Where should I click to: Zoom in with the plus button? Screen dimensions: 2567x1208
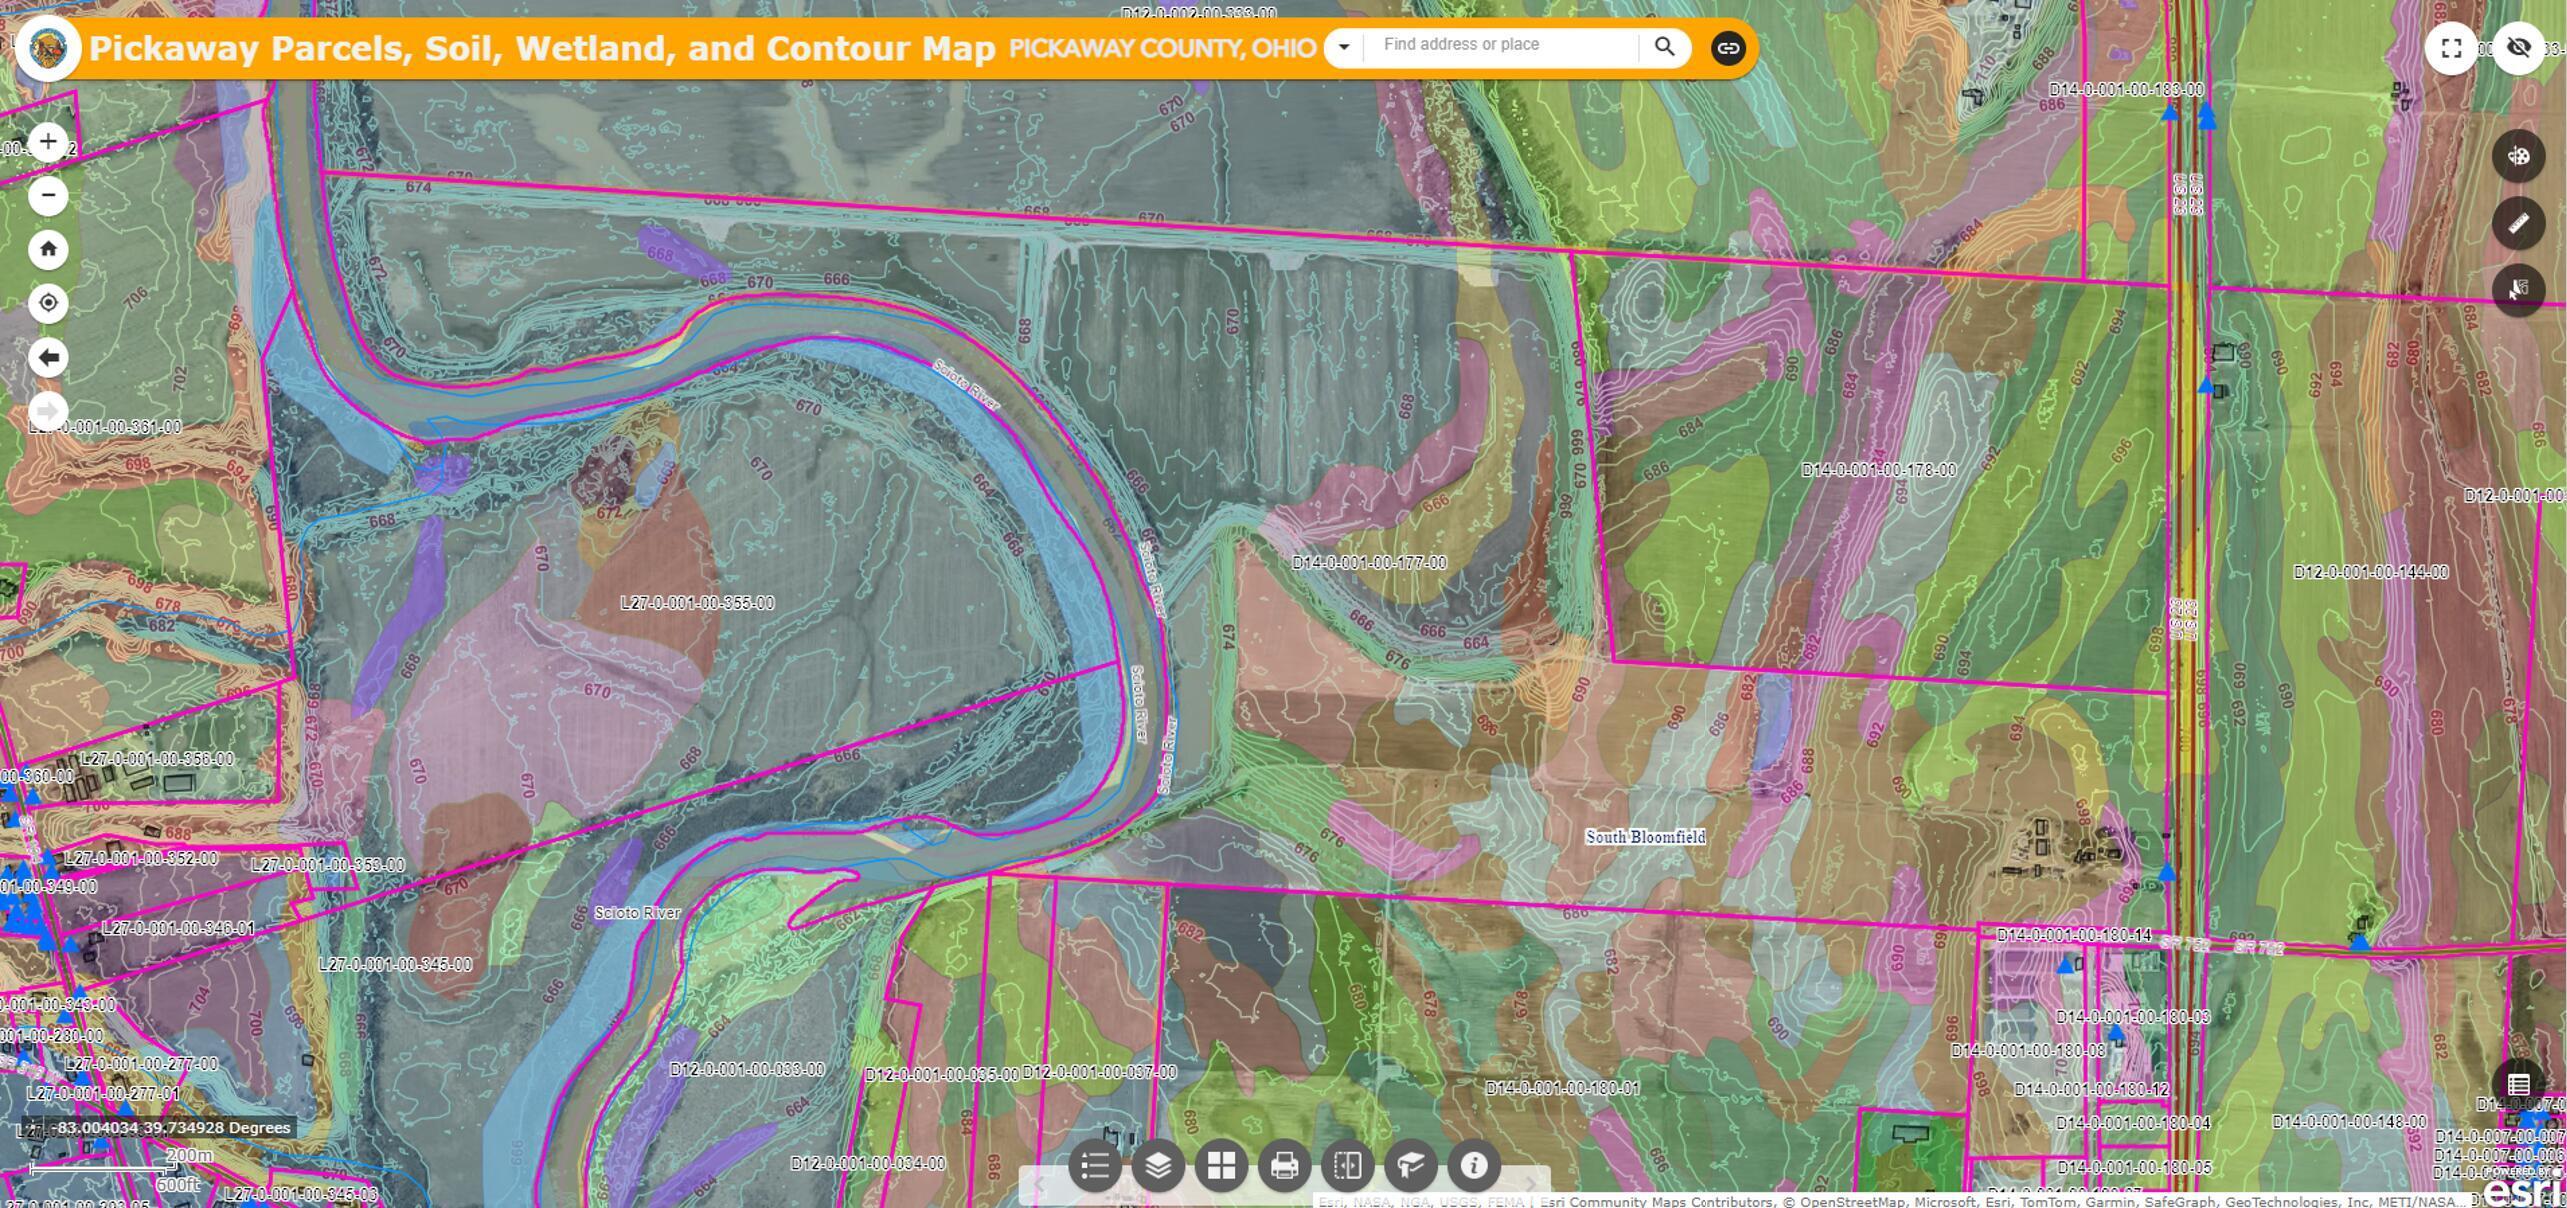[x=48, y=142]
